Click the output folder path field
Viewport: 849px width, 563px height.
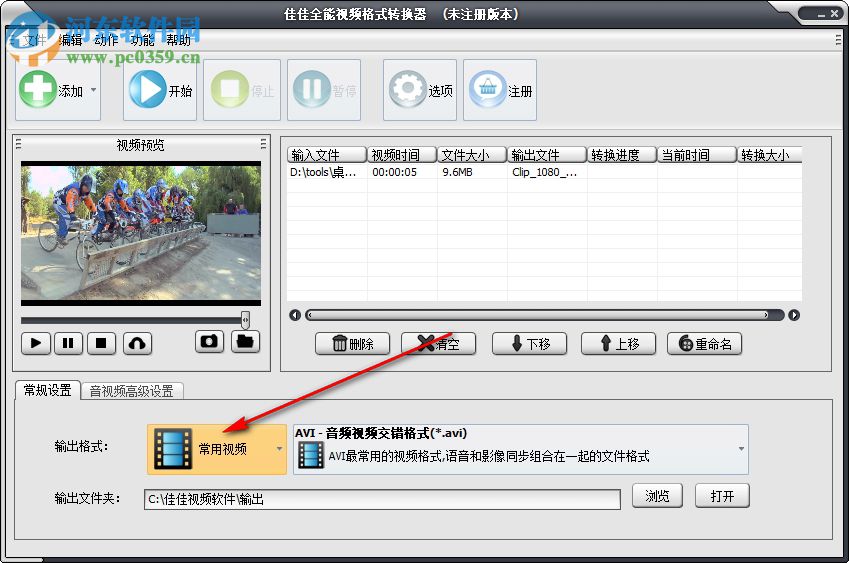tap(382, 499)
